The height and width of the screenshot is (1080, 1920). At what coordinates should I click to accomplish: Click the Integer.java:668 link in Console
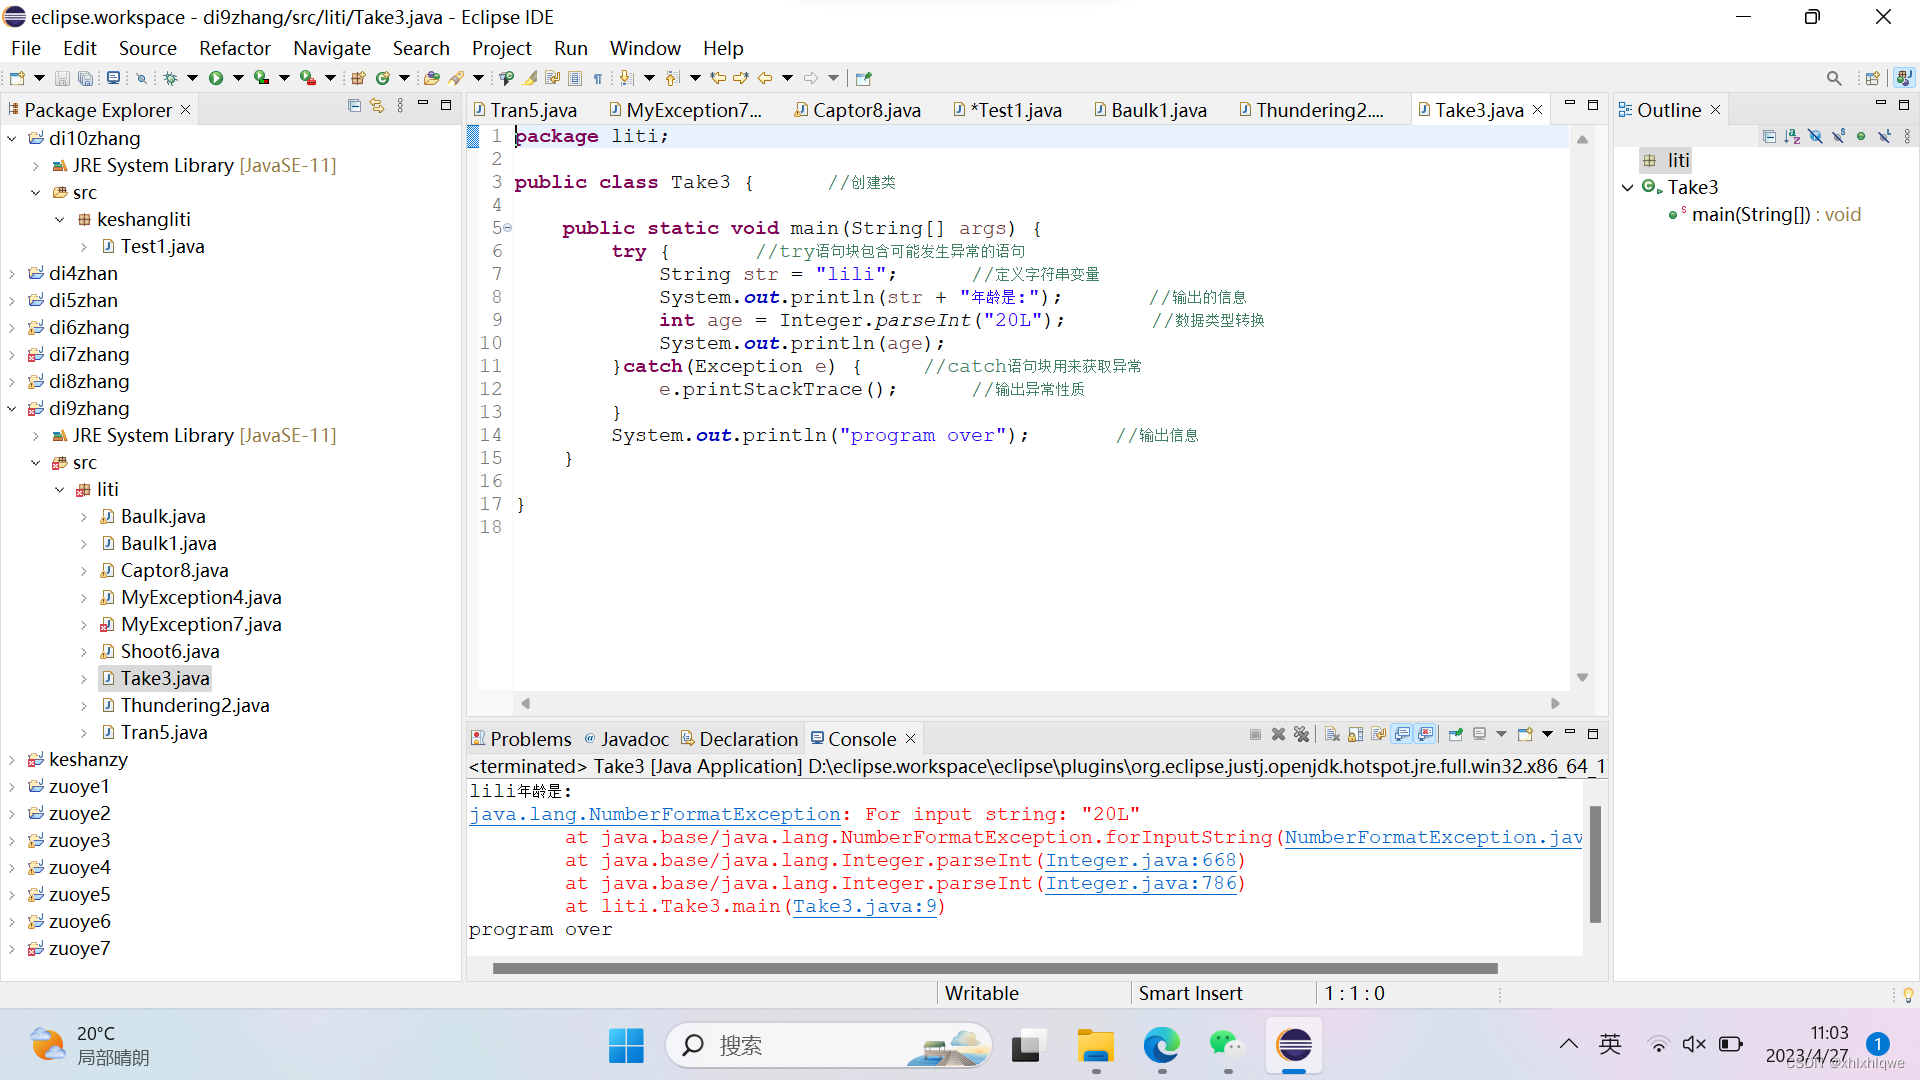(1140, 861)
